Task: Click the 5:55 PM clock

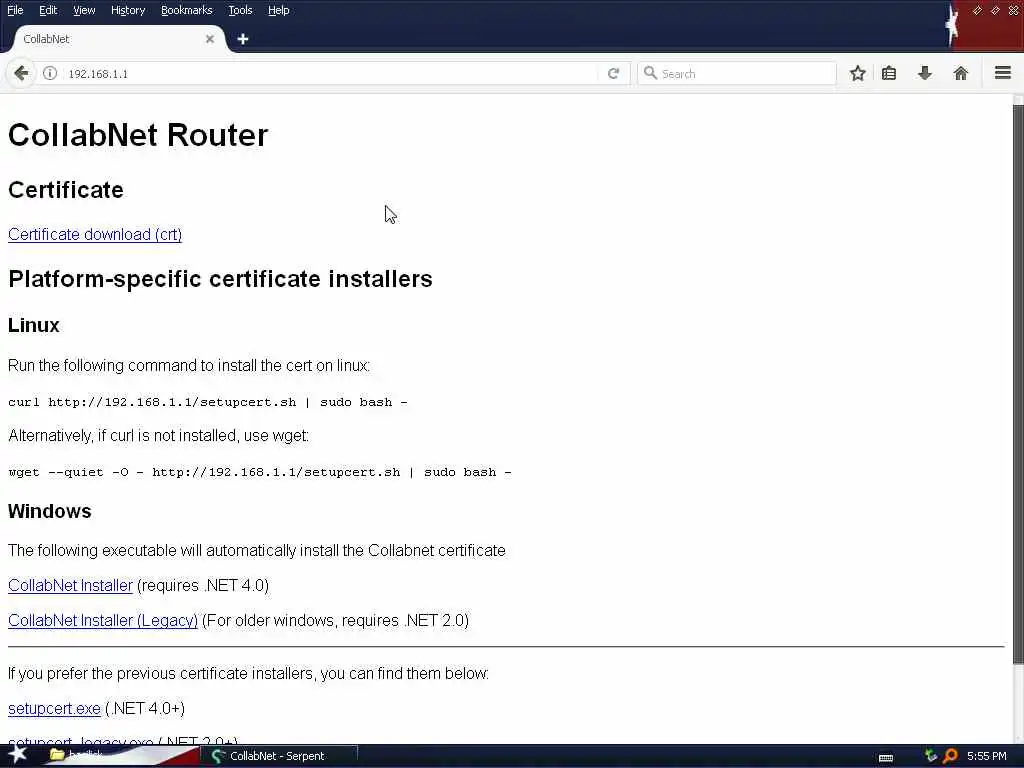Action: pos(986,756)
